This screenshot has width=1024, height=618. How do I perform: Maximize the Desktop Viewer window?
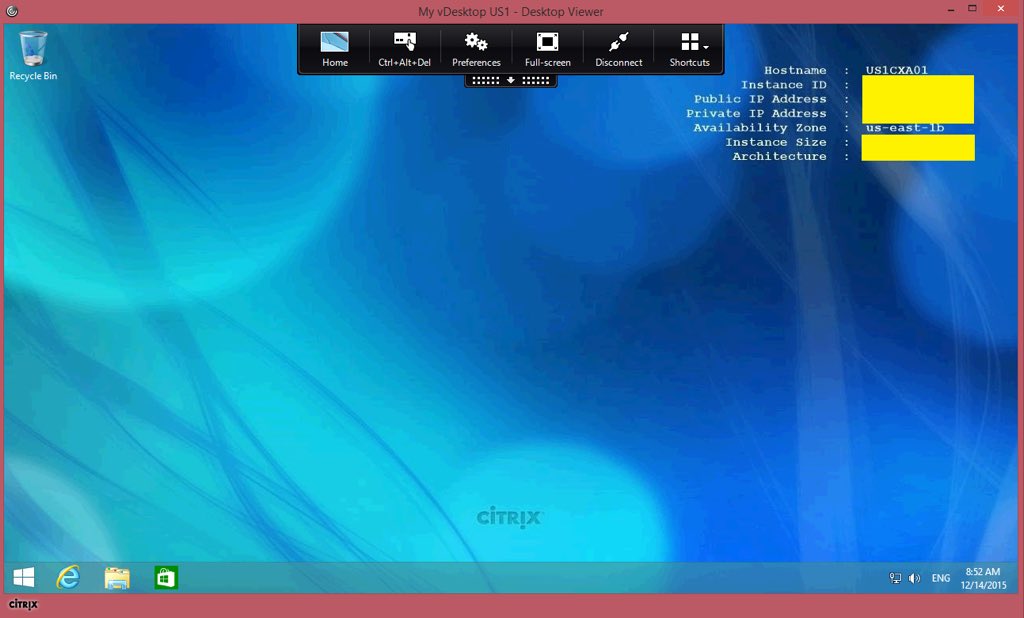click(972, 8)
